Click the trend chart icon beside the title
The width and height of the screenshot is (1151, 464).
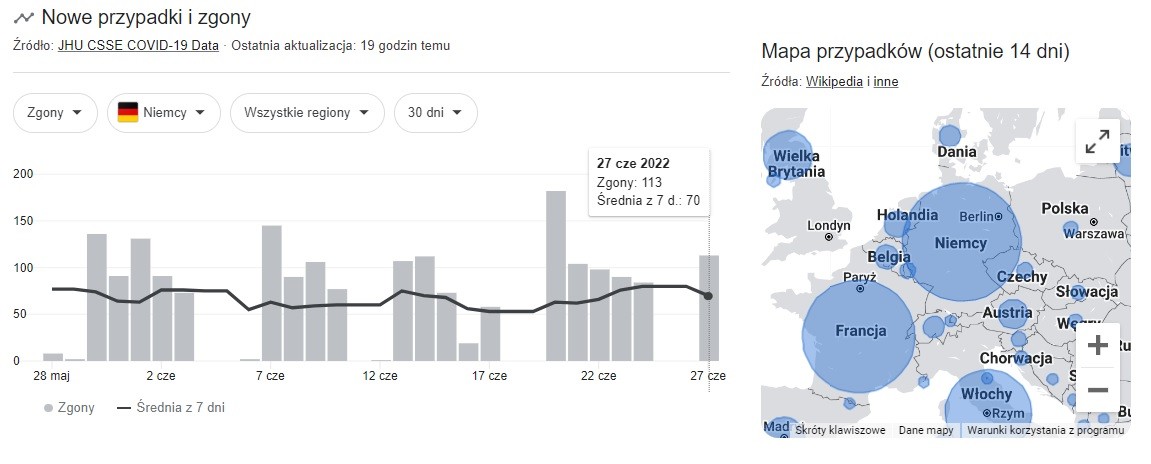(24, 18)
